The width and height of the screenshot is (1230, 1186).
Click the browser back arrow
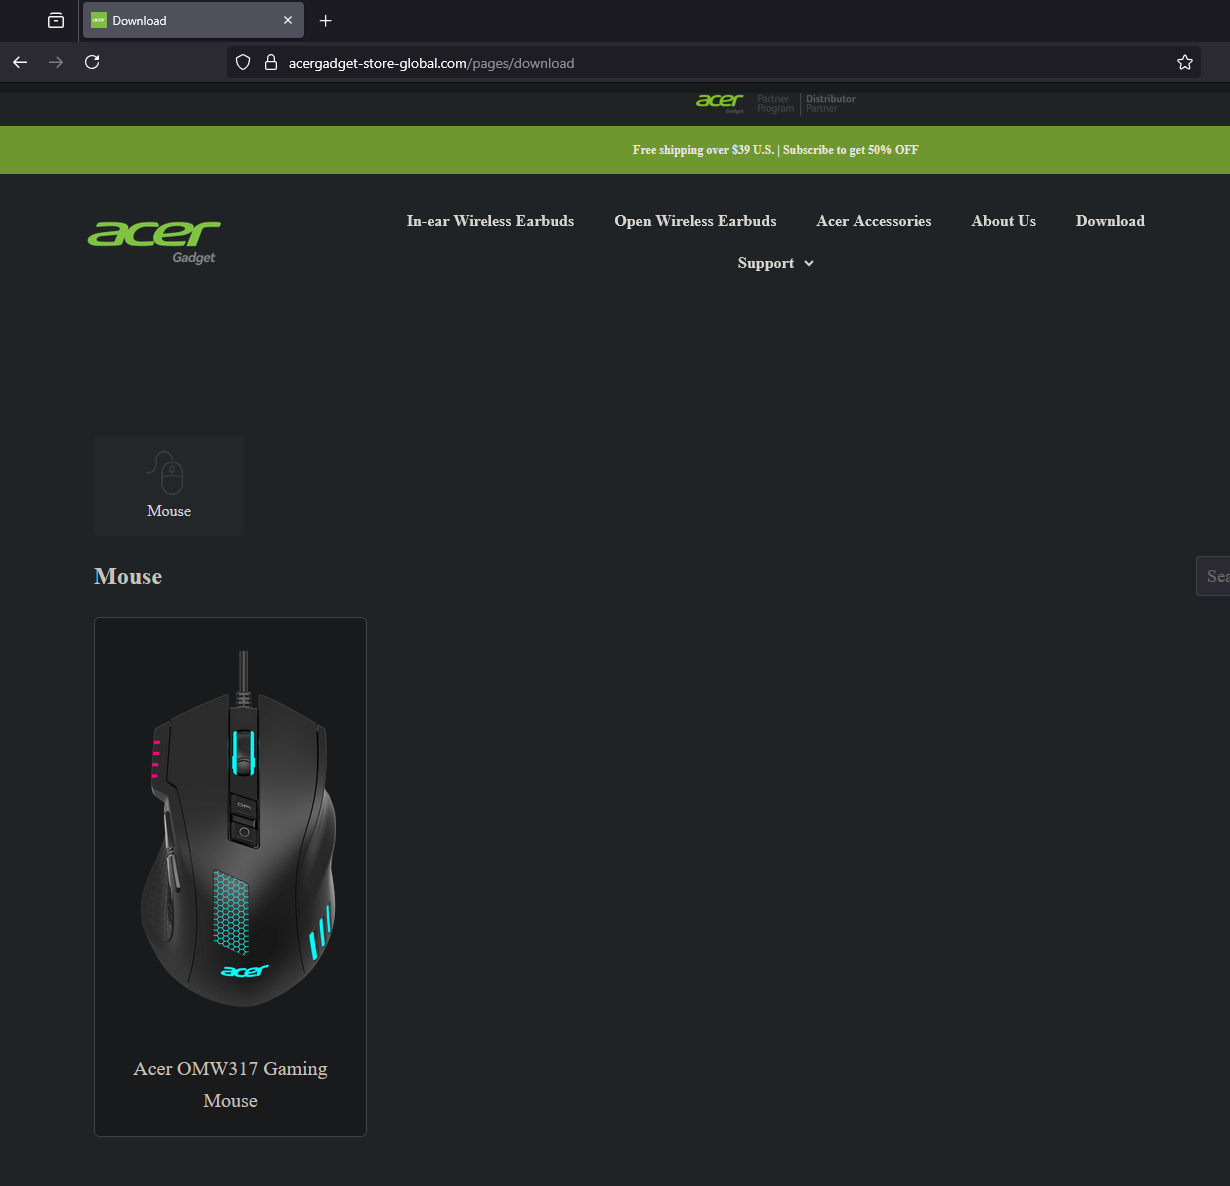[x=20, y=62]
